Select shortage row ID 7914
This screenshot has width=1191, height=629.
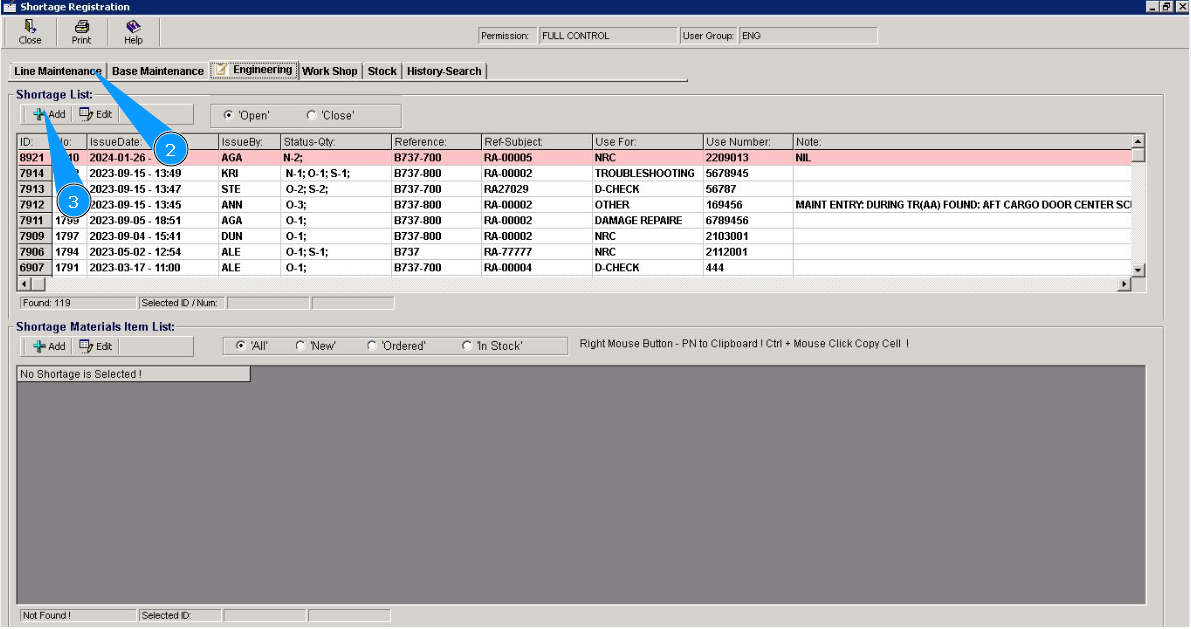pyautogui.click(x=575, y=173)
